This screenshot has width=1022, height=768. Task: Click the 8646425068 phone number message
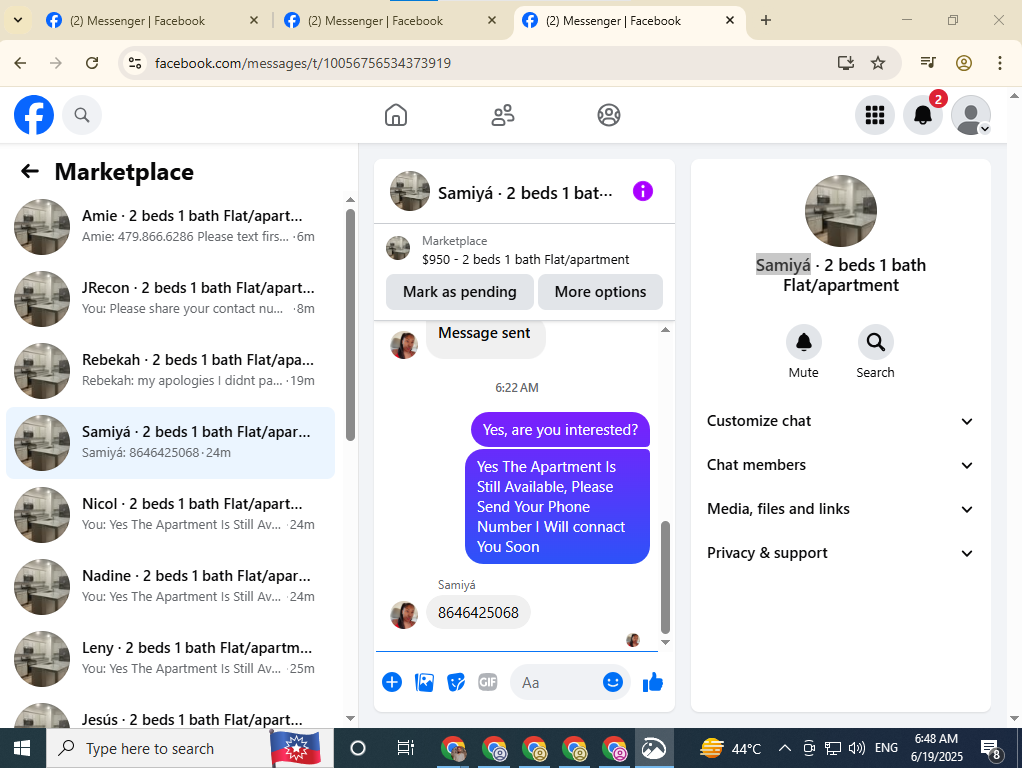click(x=478, y=613)
